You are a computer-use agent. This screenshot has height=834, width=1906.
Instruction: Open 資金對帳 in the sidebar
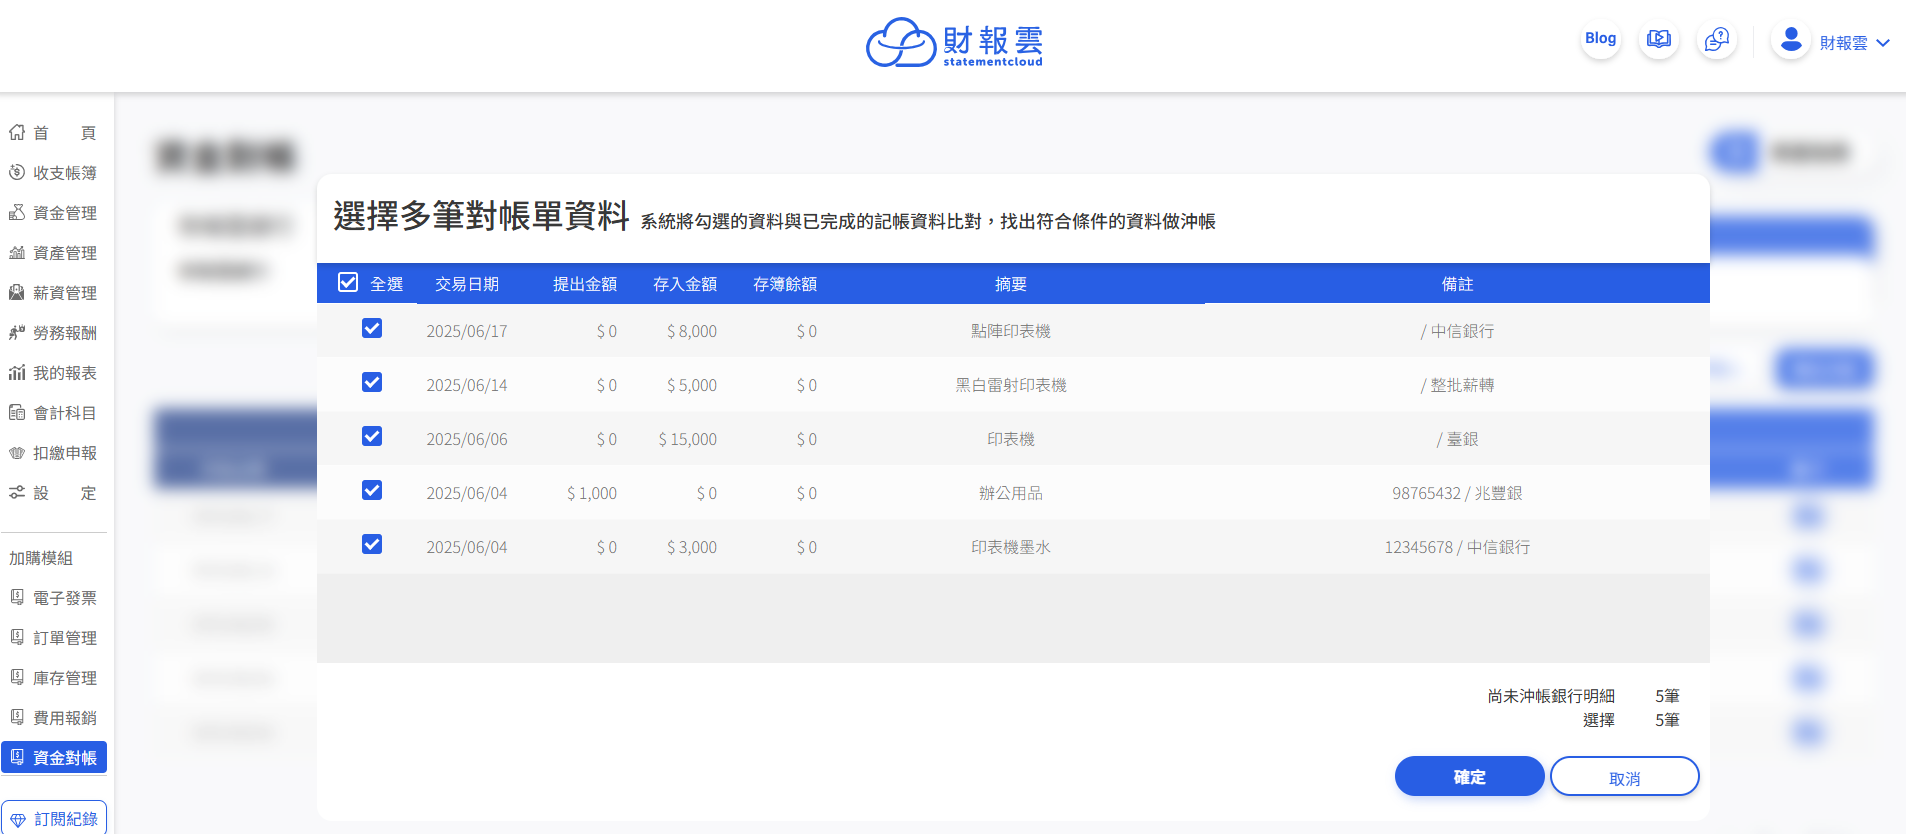(54, 757)
